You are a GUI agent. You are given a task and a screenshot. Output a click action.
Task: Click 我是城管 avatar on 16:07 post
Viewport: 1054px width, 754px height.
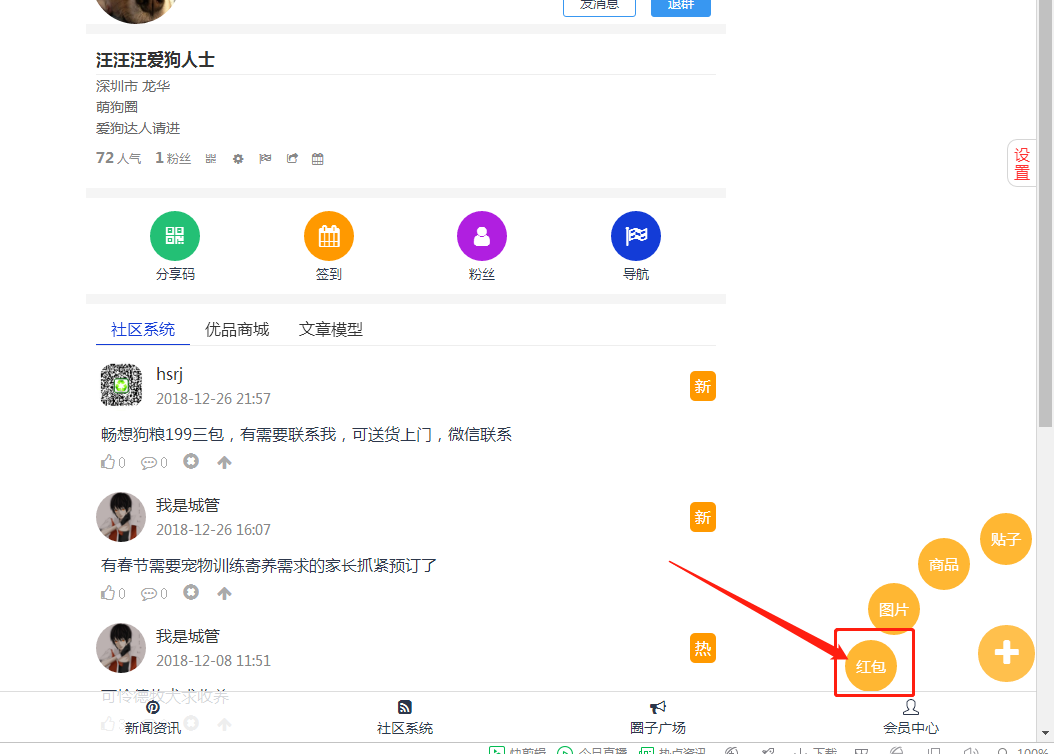(x=121, y=517)
